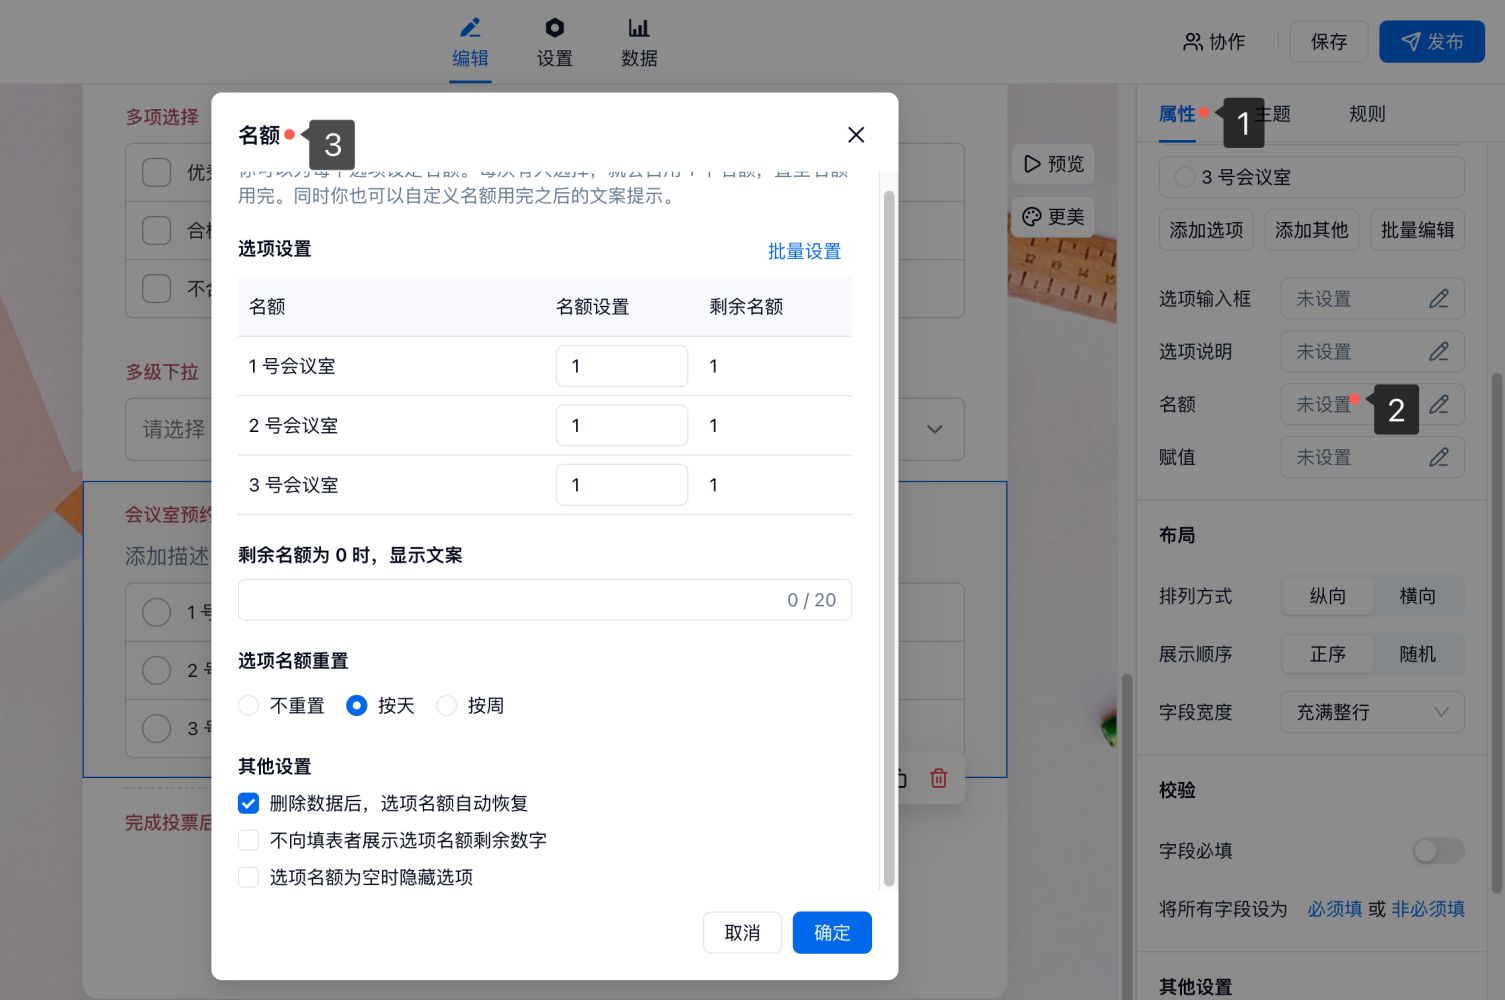Viewport: 1505px width, 1000px height.
Task: Select 按天 reset radio option
Action: point(356,706)
